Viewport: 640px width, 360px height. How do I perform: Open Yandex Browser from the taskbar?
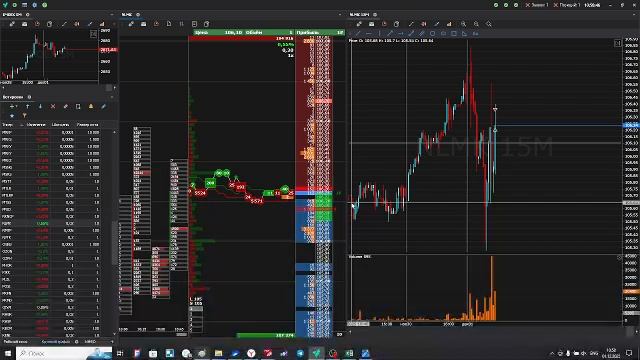[251, 353]
